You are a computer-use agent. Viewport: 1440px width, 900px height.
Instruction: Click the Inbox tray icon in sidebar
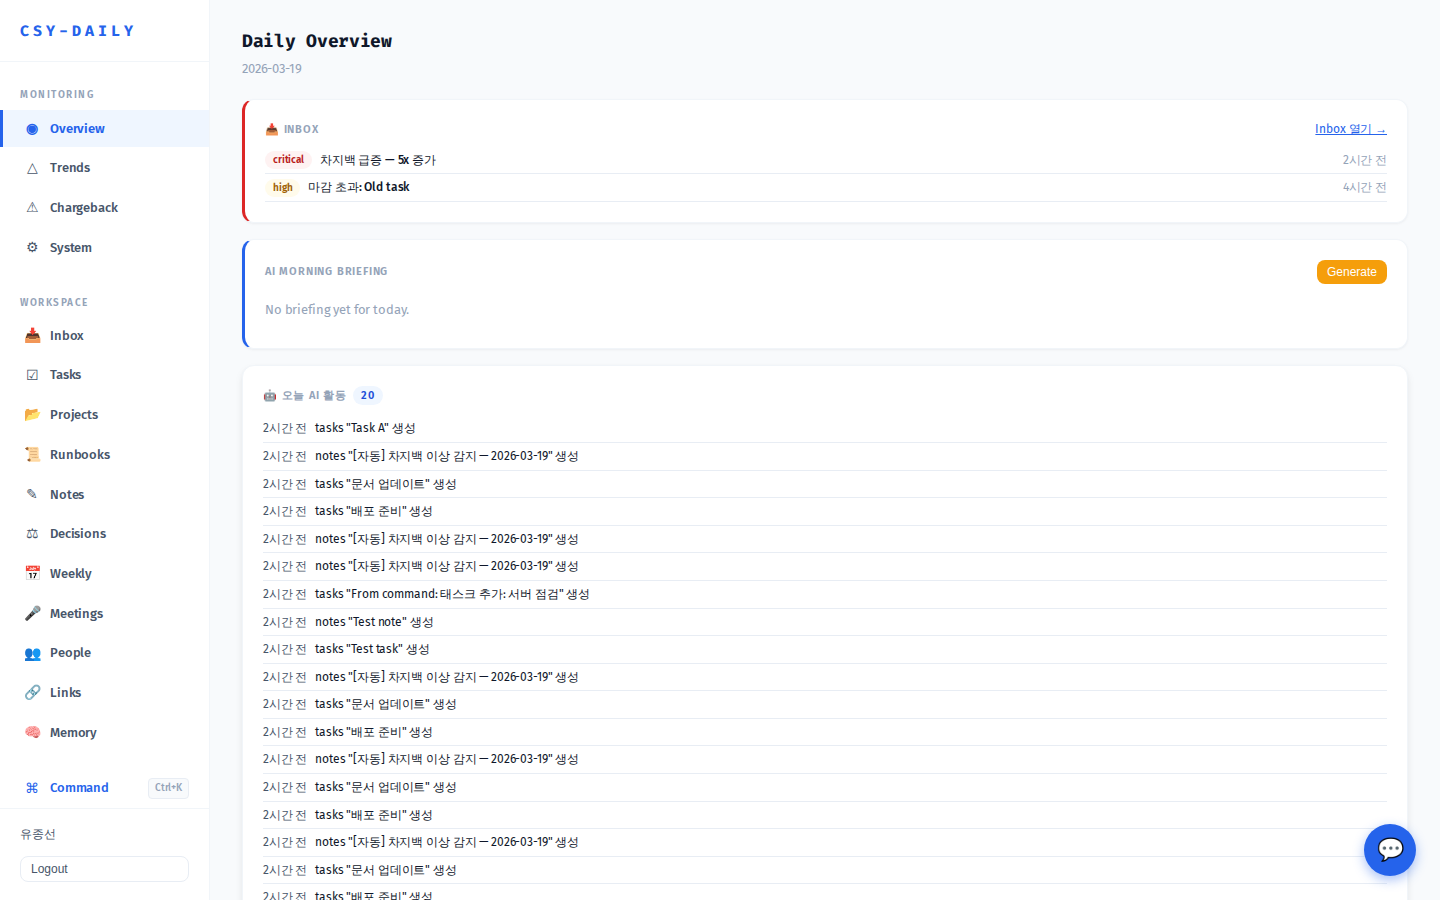click(32, 336)
